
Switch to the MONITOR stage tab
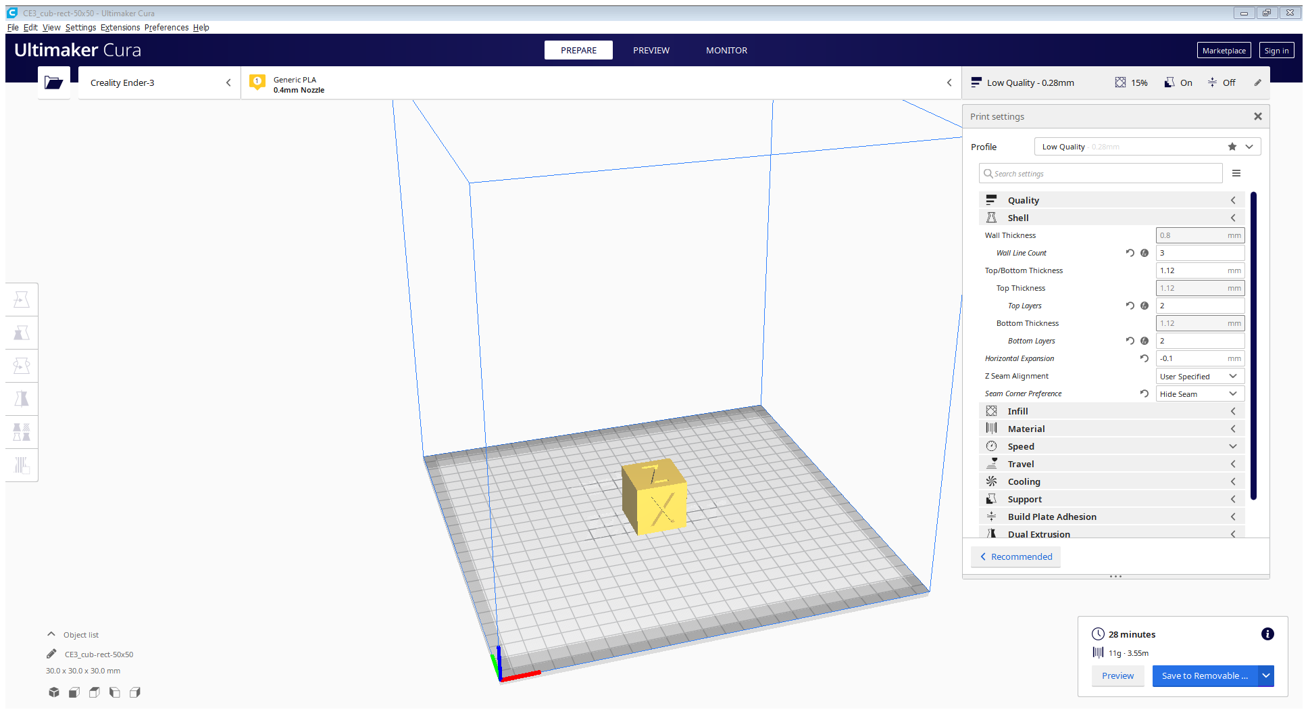click(x=726, y=50)
